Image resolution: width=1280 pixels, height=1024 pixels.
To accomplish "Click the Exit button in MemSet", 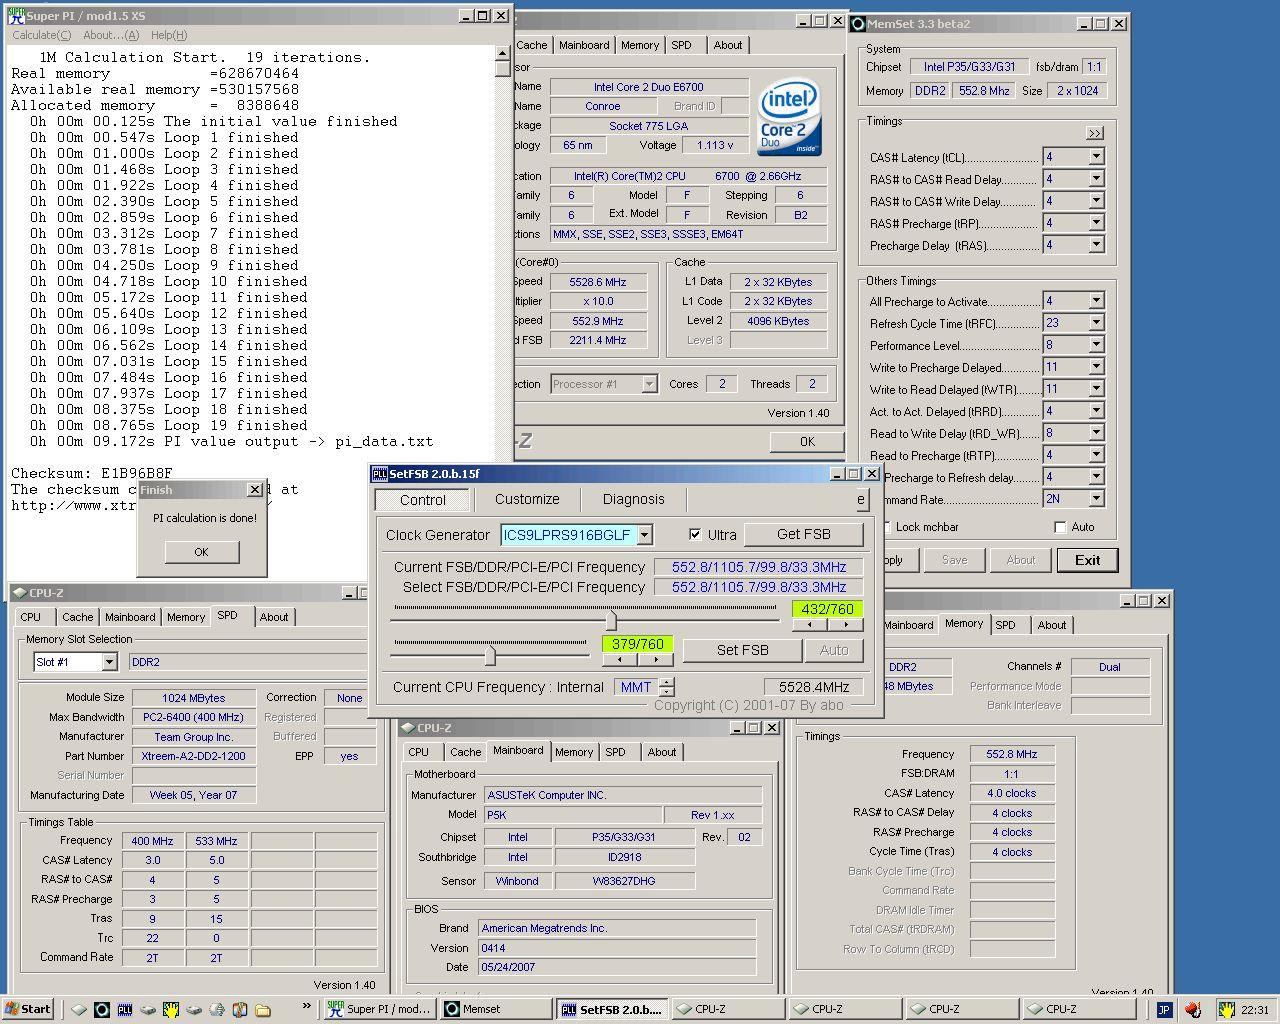I will (1087, 560).
